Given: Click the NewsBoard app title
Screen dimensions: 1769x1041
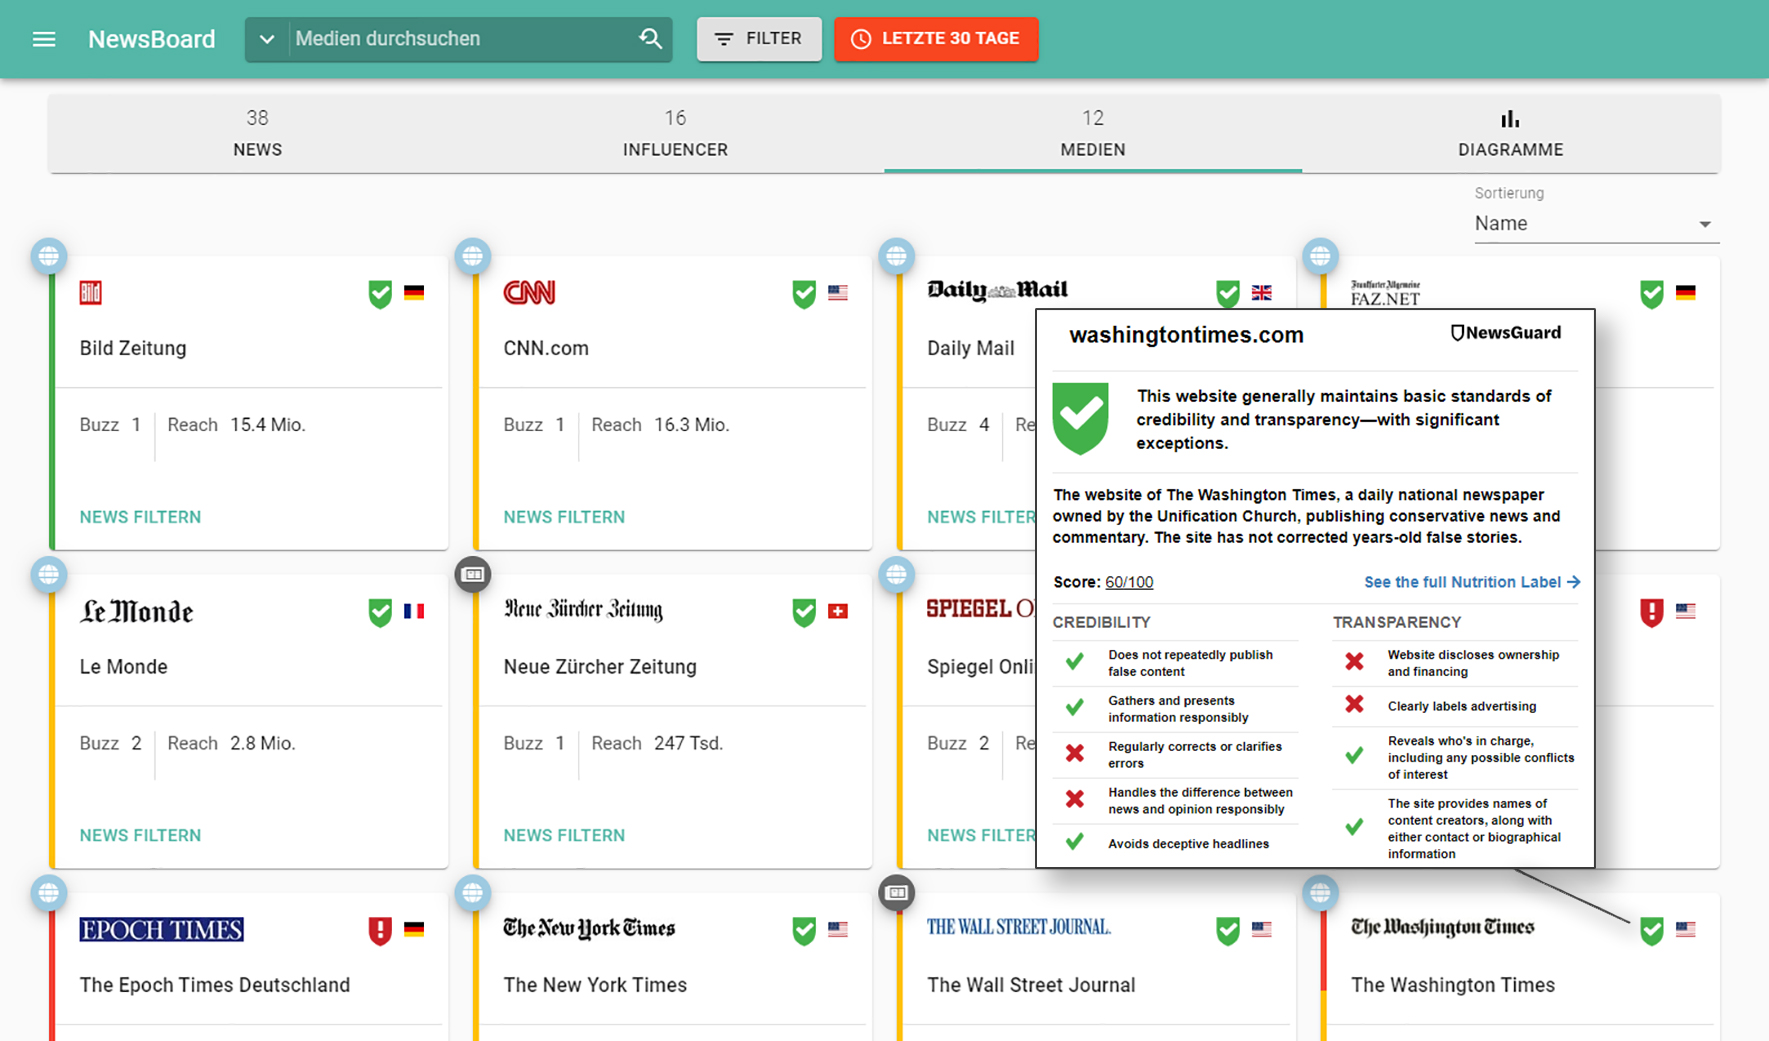Looking at the screenshot, I should [x=152, y=39].
